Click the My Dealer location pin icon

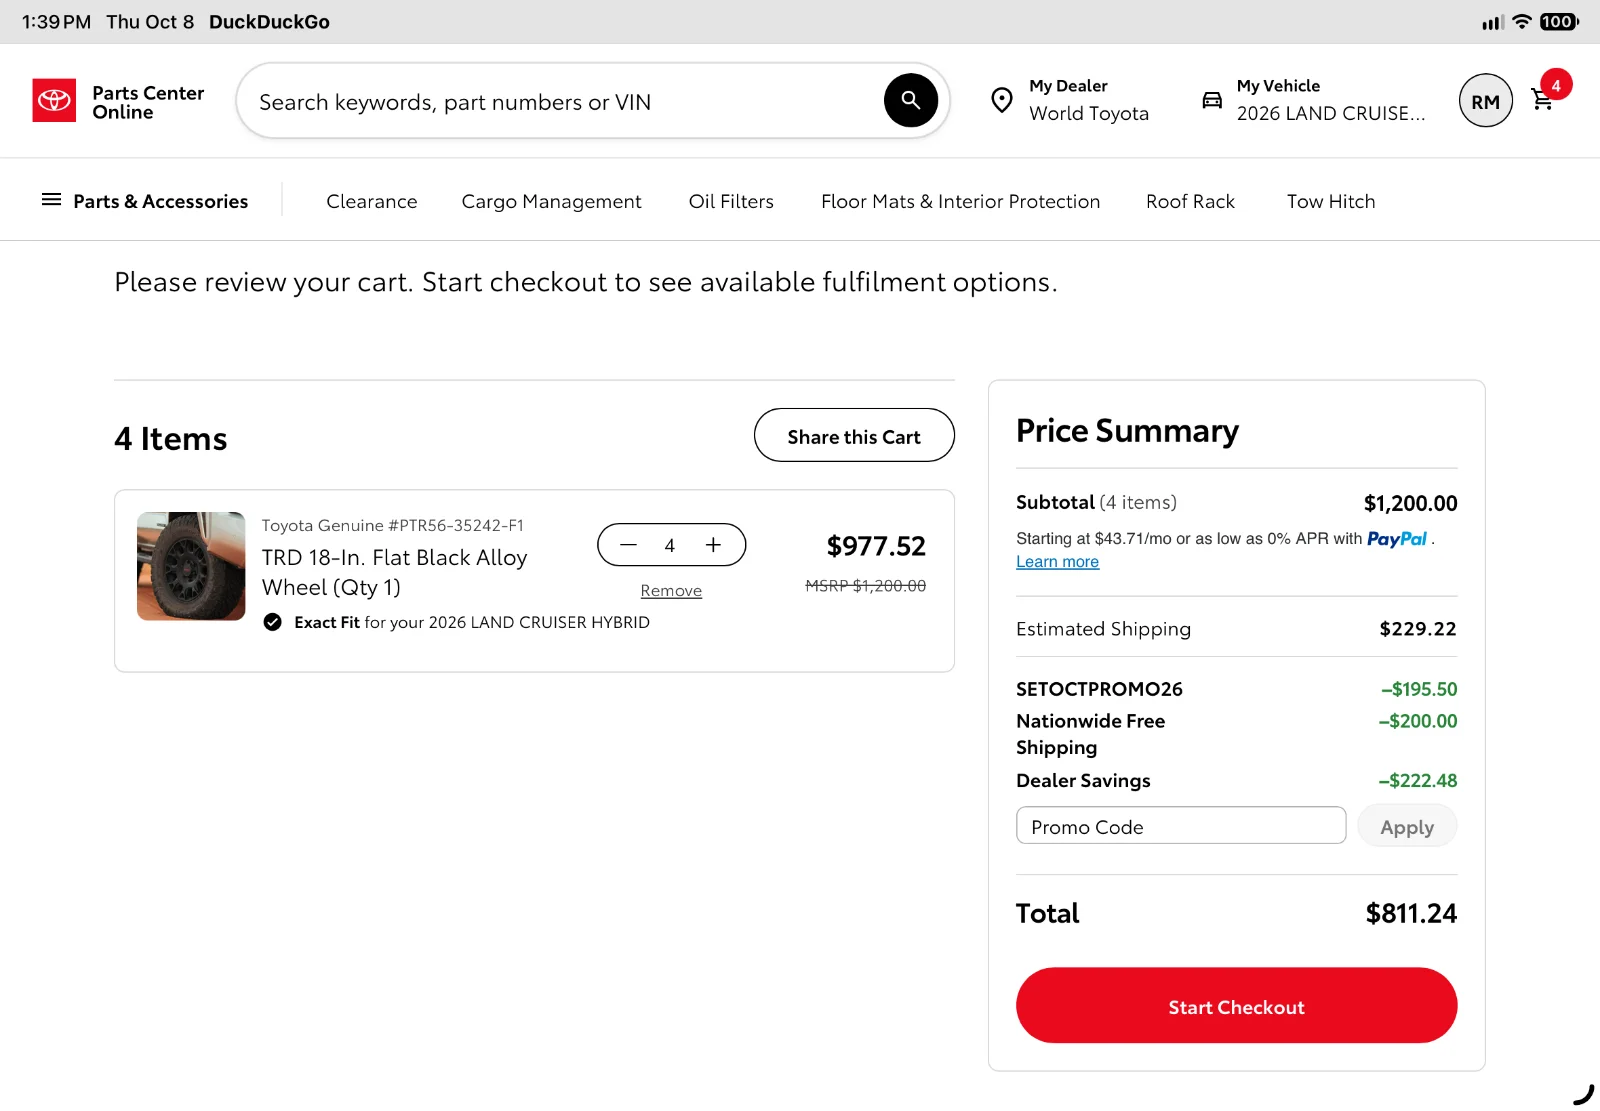pos(1001,100)
